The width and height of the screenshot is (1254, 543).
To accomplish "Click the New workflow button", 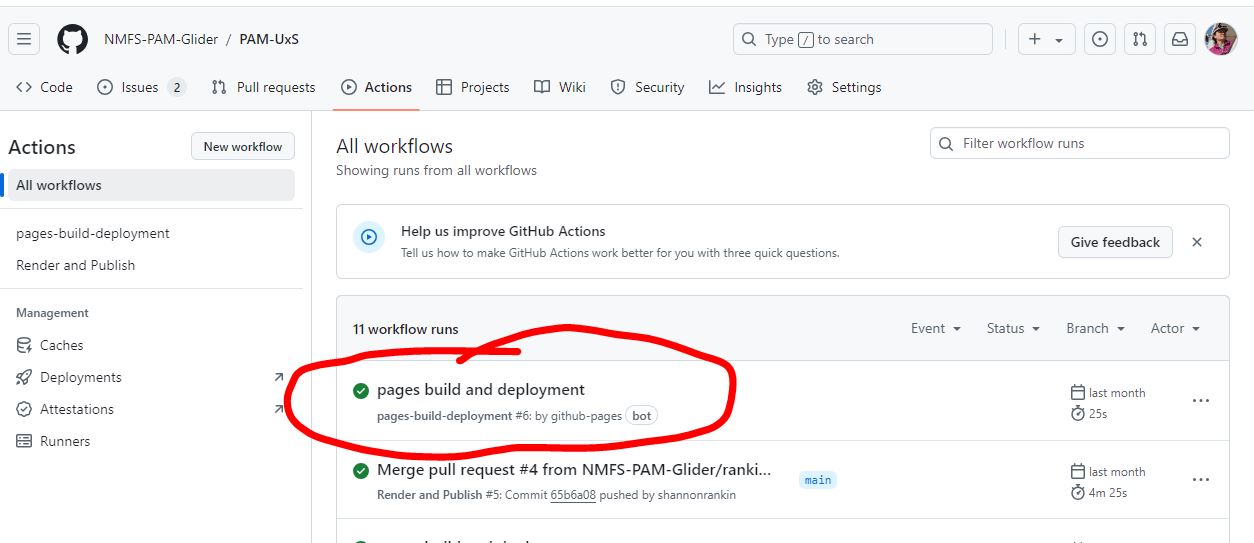I will click(243, 146).
